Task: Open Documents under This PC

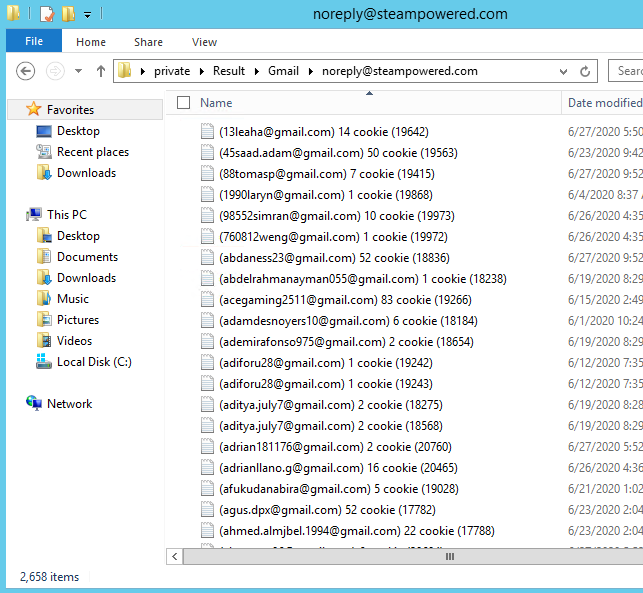Action: click(x=87, y=257)
